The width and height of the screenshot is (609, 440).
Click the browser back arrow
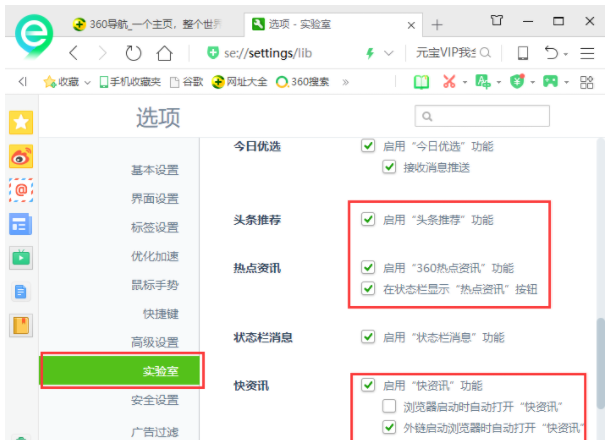point(74,53)
